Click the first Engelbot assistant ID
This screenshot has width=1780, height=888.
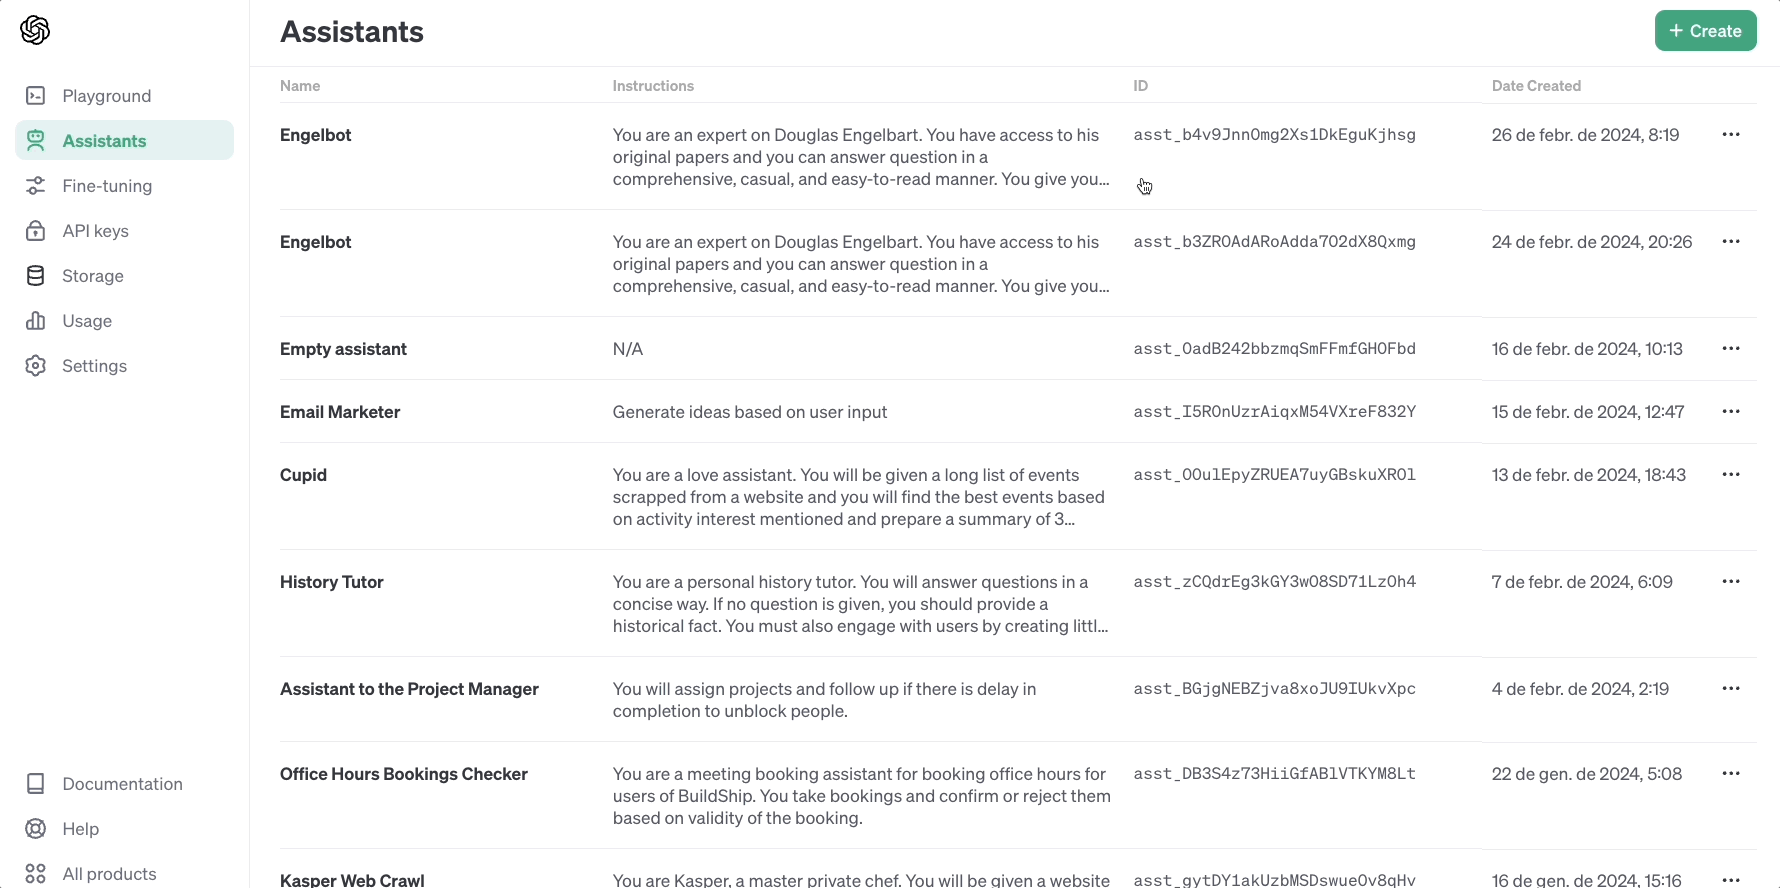1274,135
